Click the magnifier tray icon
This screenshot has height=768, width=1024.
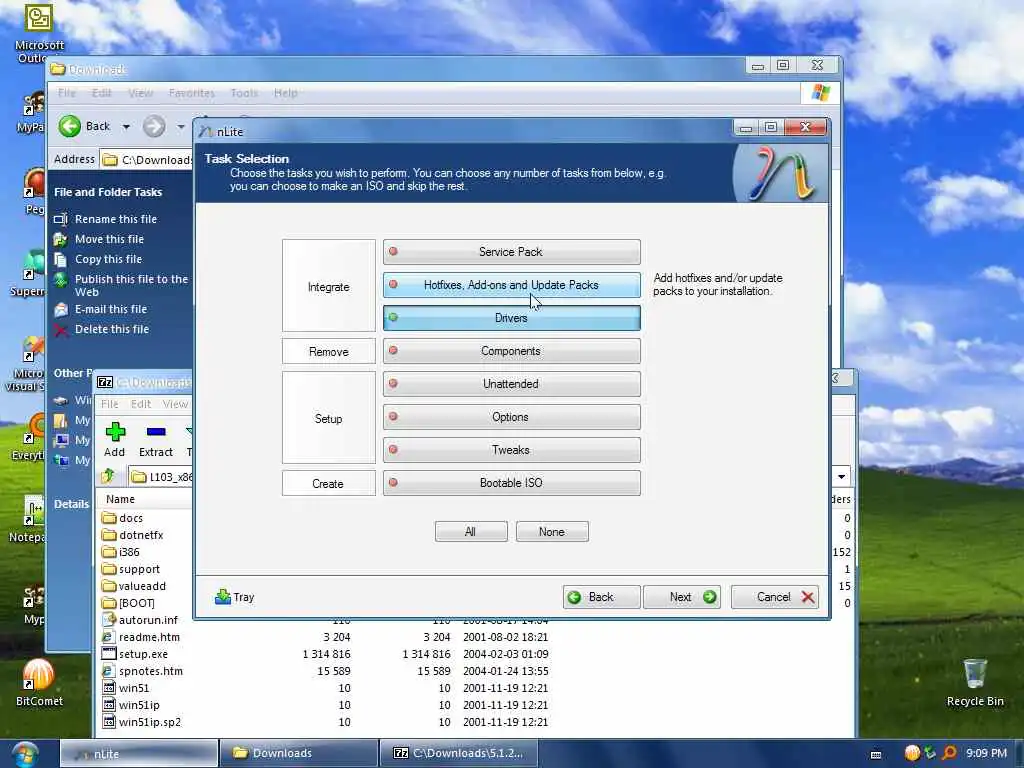click(949, 753)
